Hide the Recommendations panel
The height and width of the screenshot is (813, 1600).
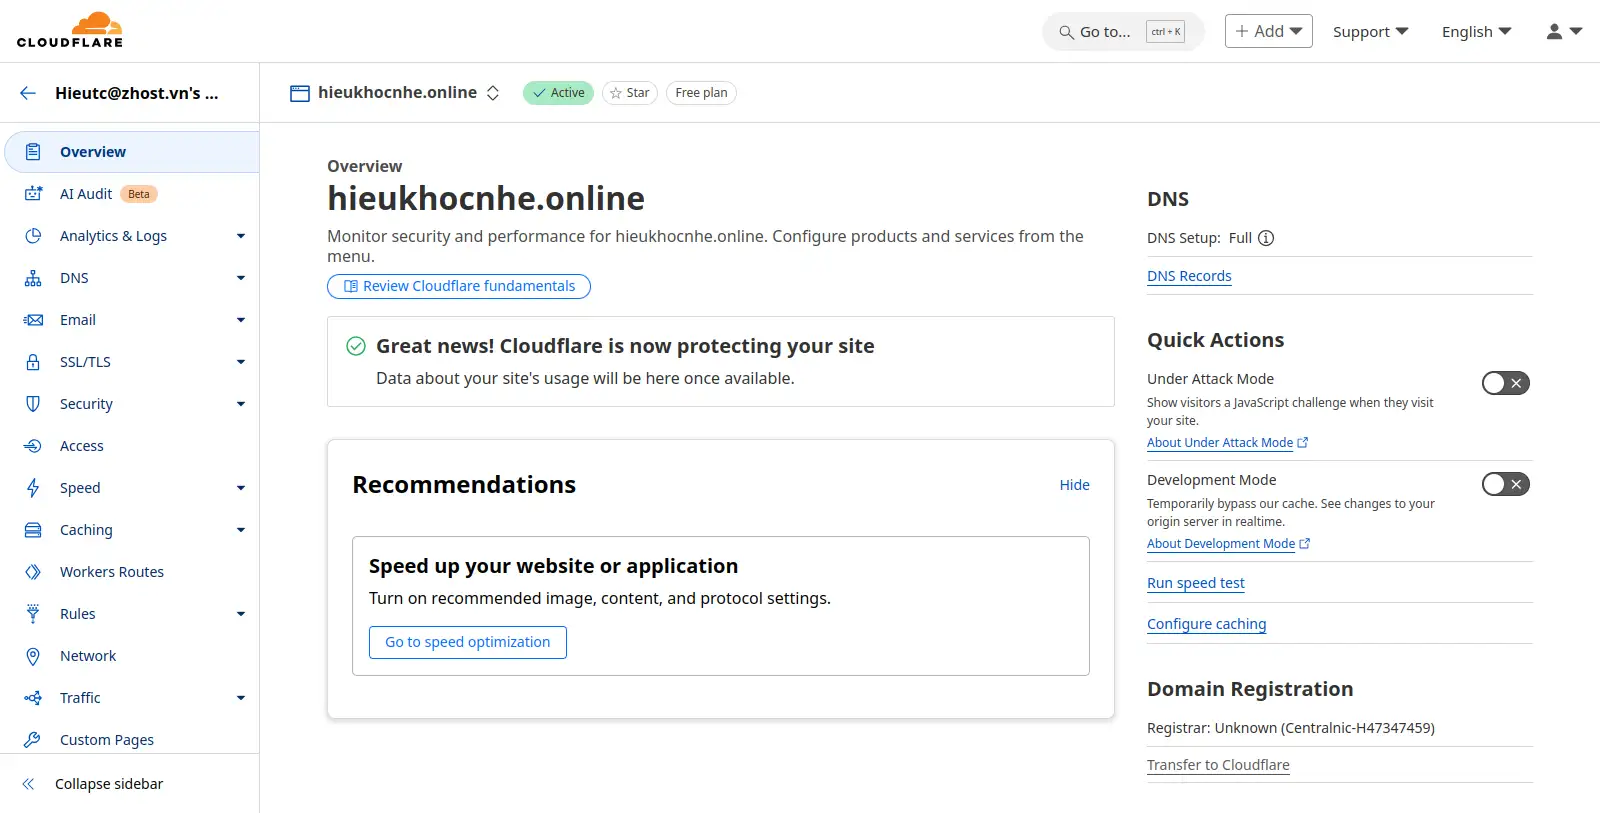pyautogui.click(x=1074, y=485)
